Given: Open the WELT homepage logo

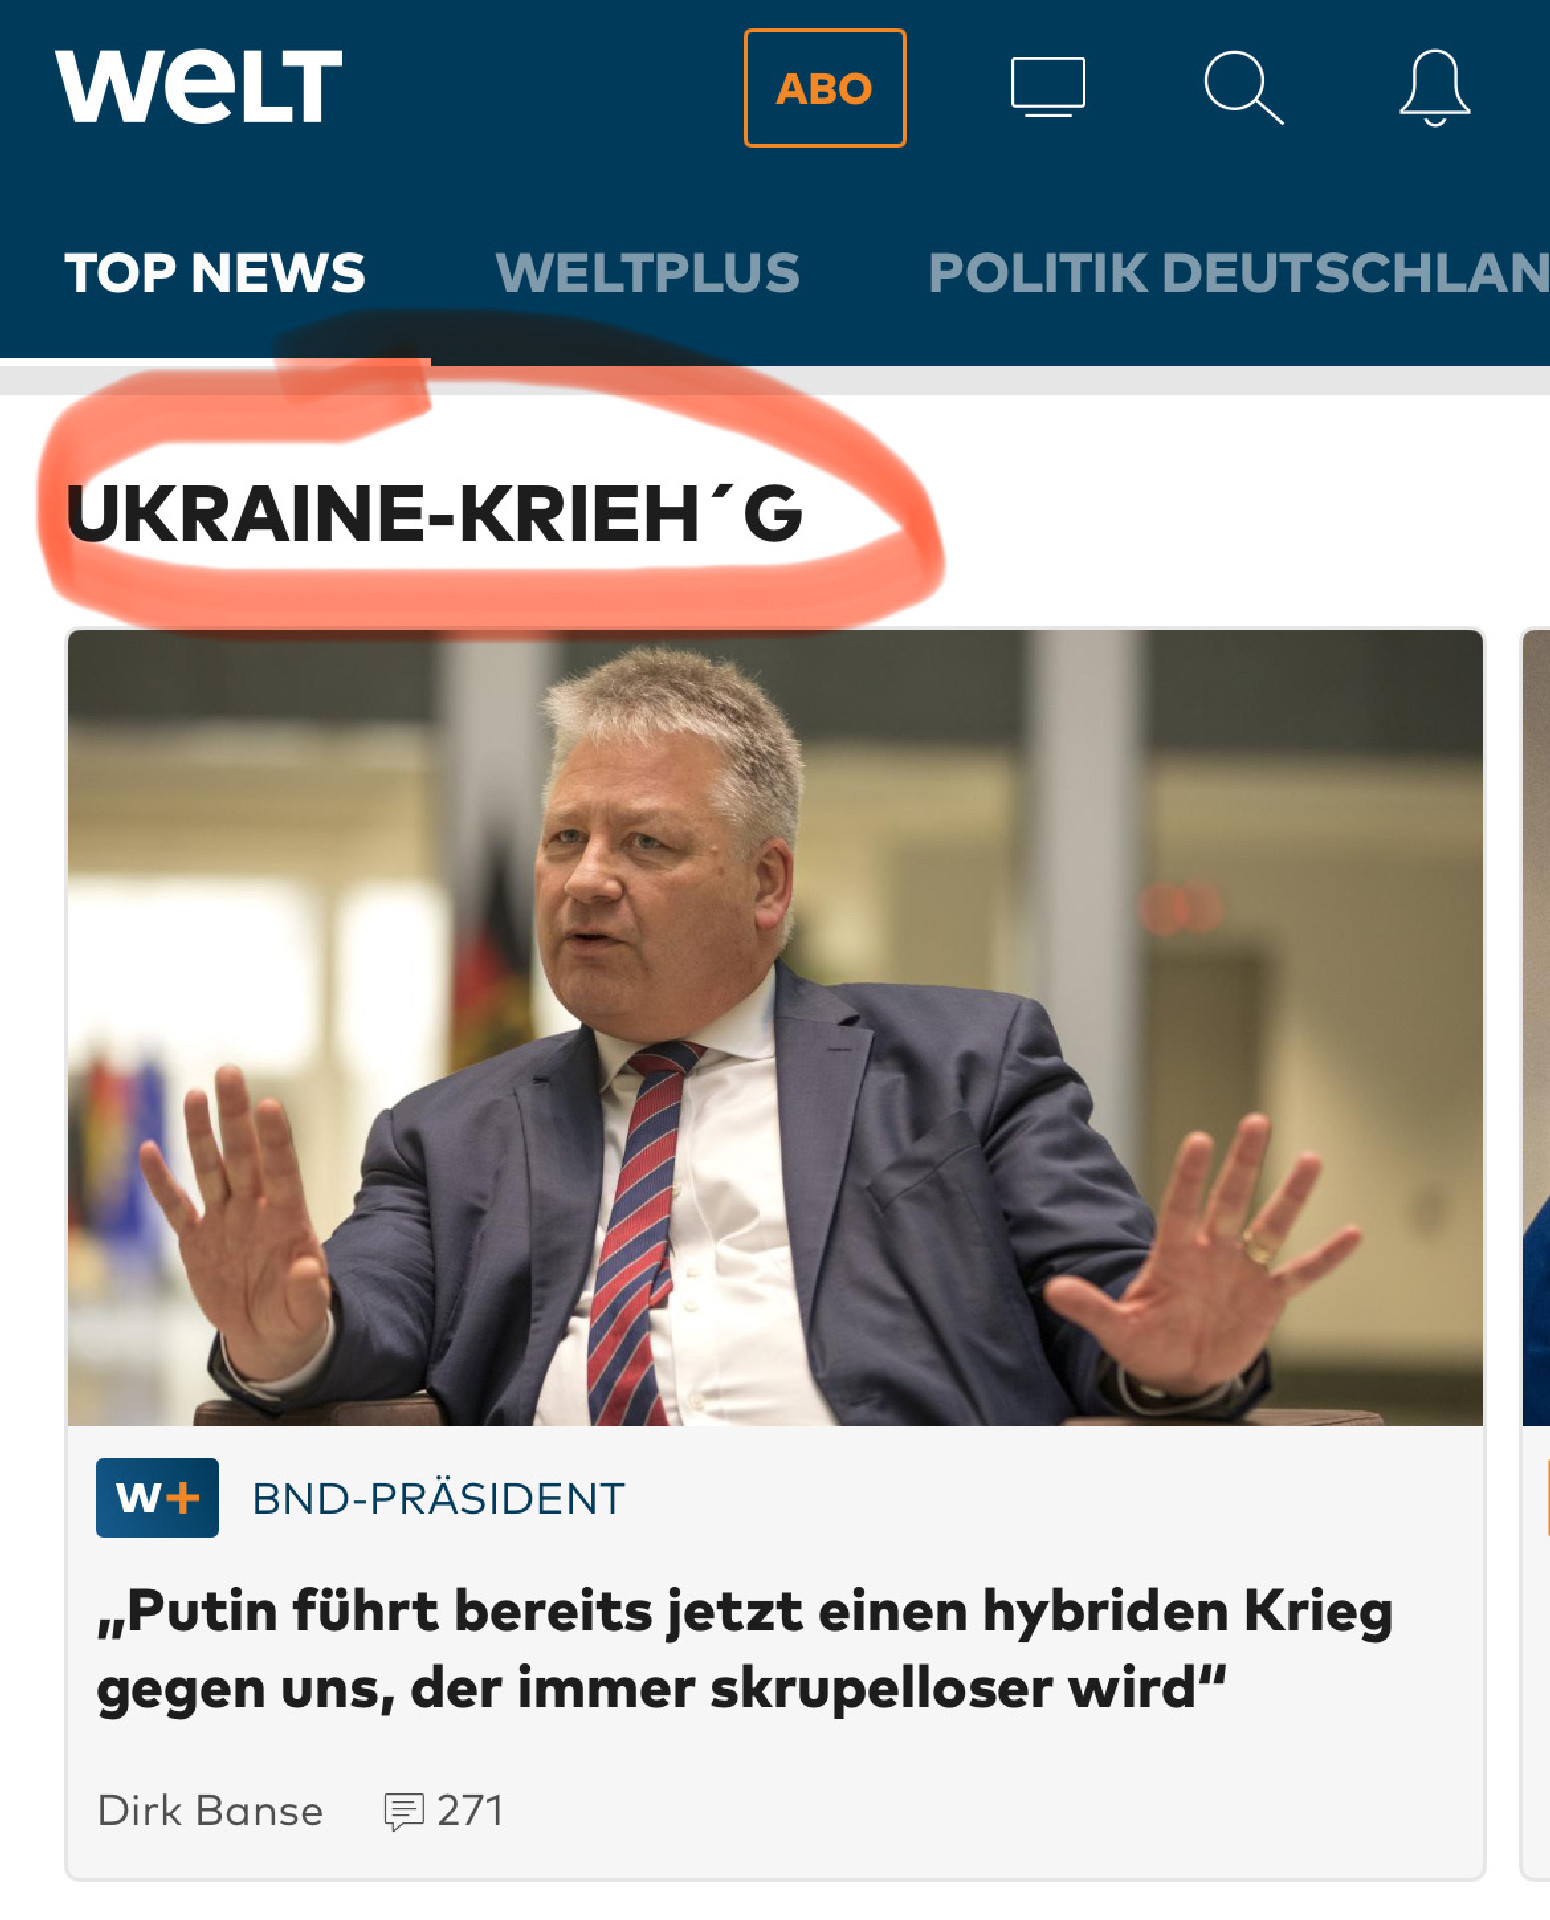Looking at the screenshot, I should pyautogui.click(x=198, y=87).
